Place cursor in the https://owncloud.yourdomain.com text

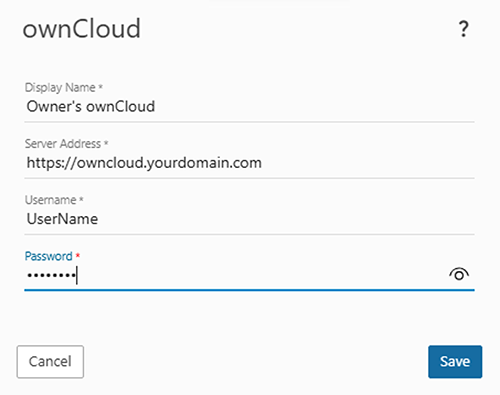(144, 163)
